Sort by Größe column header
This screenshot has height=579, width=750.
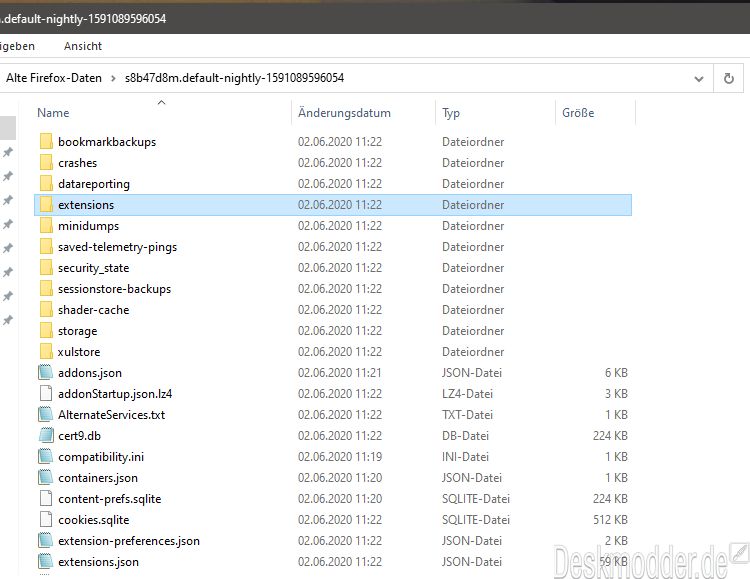(x=578, y=113)
